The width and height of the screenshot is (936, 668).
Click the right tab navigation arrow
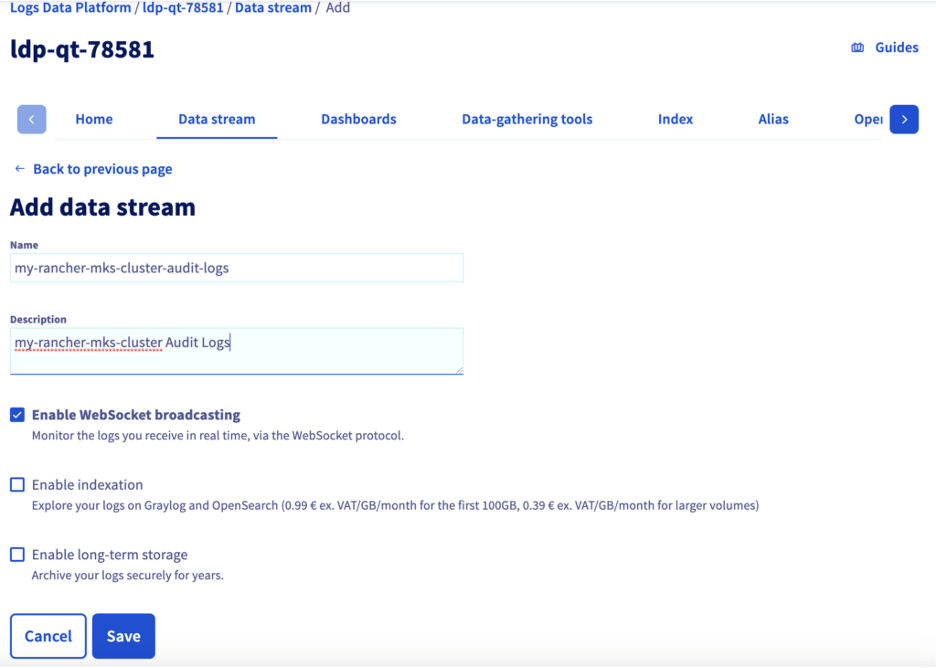903,118
